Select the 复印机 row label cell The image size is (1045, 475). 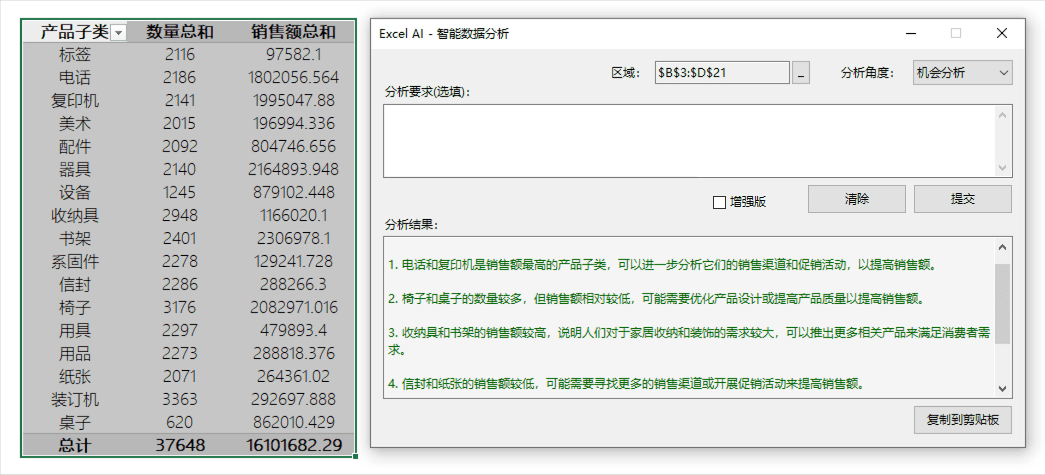tap(75, 101)
